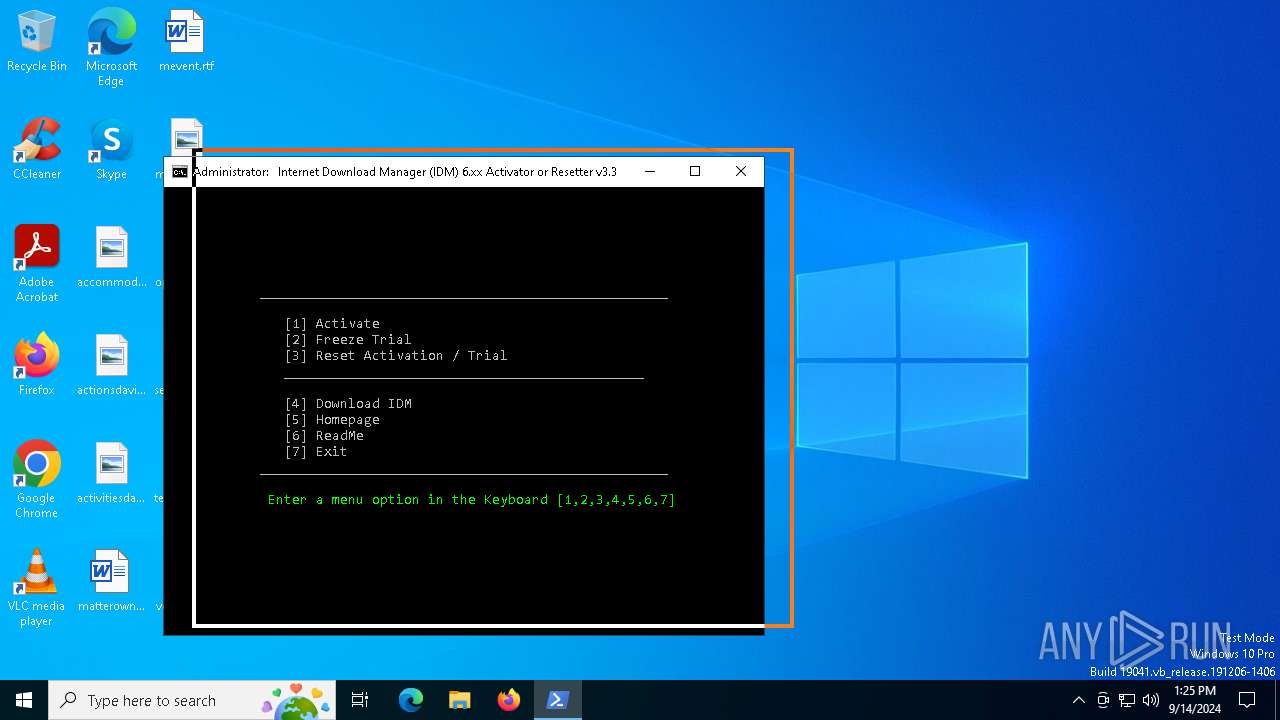Open the clock and date flyout
Screen dimensions: 1280x720
pyautogui.click(x=1194, y=700)
